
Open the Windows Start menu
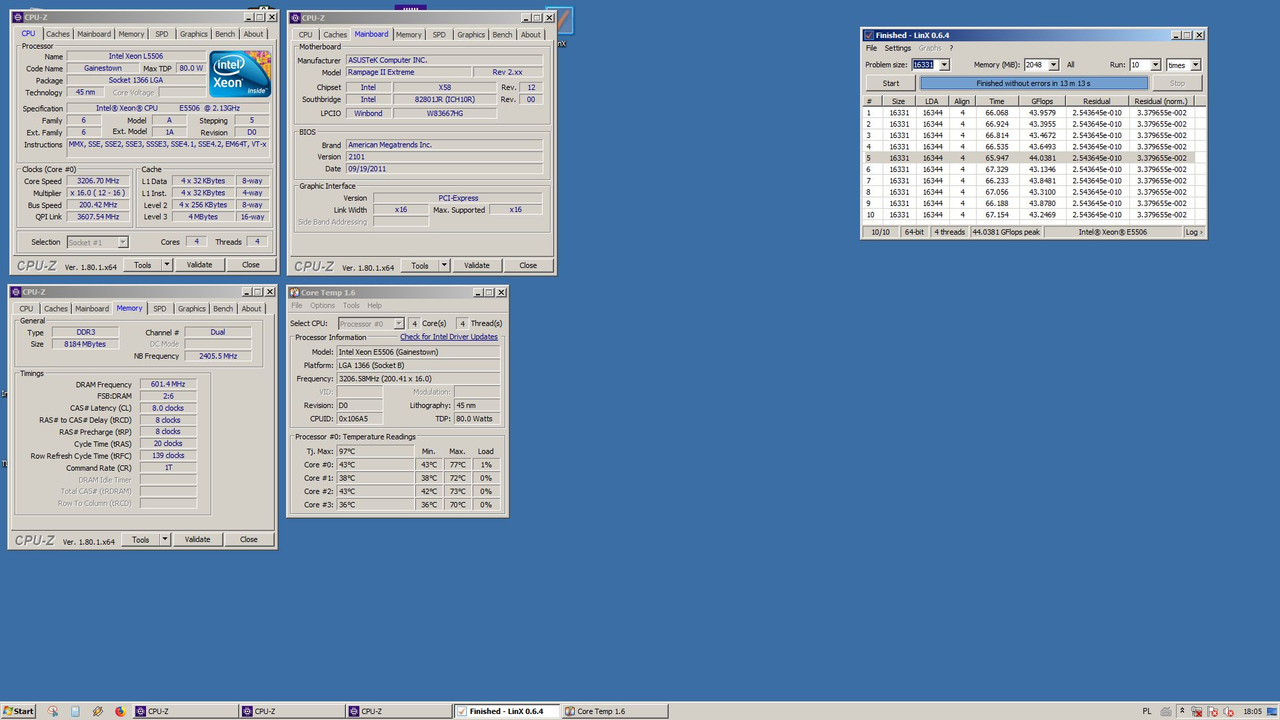tap(18, 711)
